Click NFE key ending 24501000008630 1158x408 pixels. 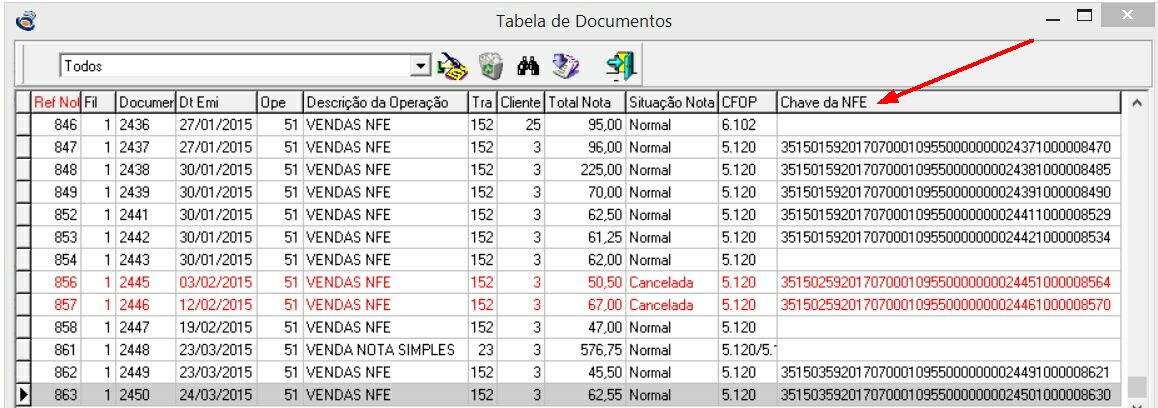tap(945, 395)
